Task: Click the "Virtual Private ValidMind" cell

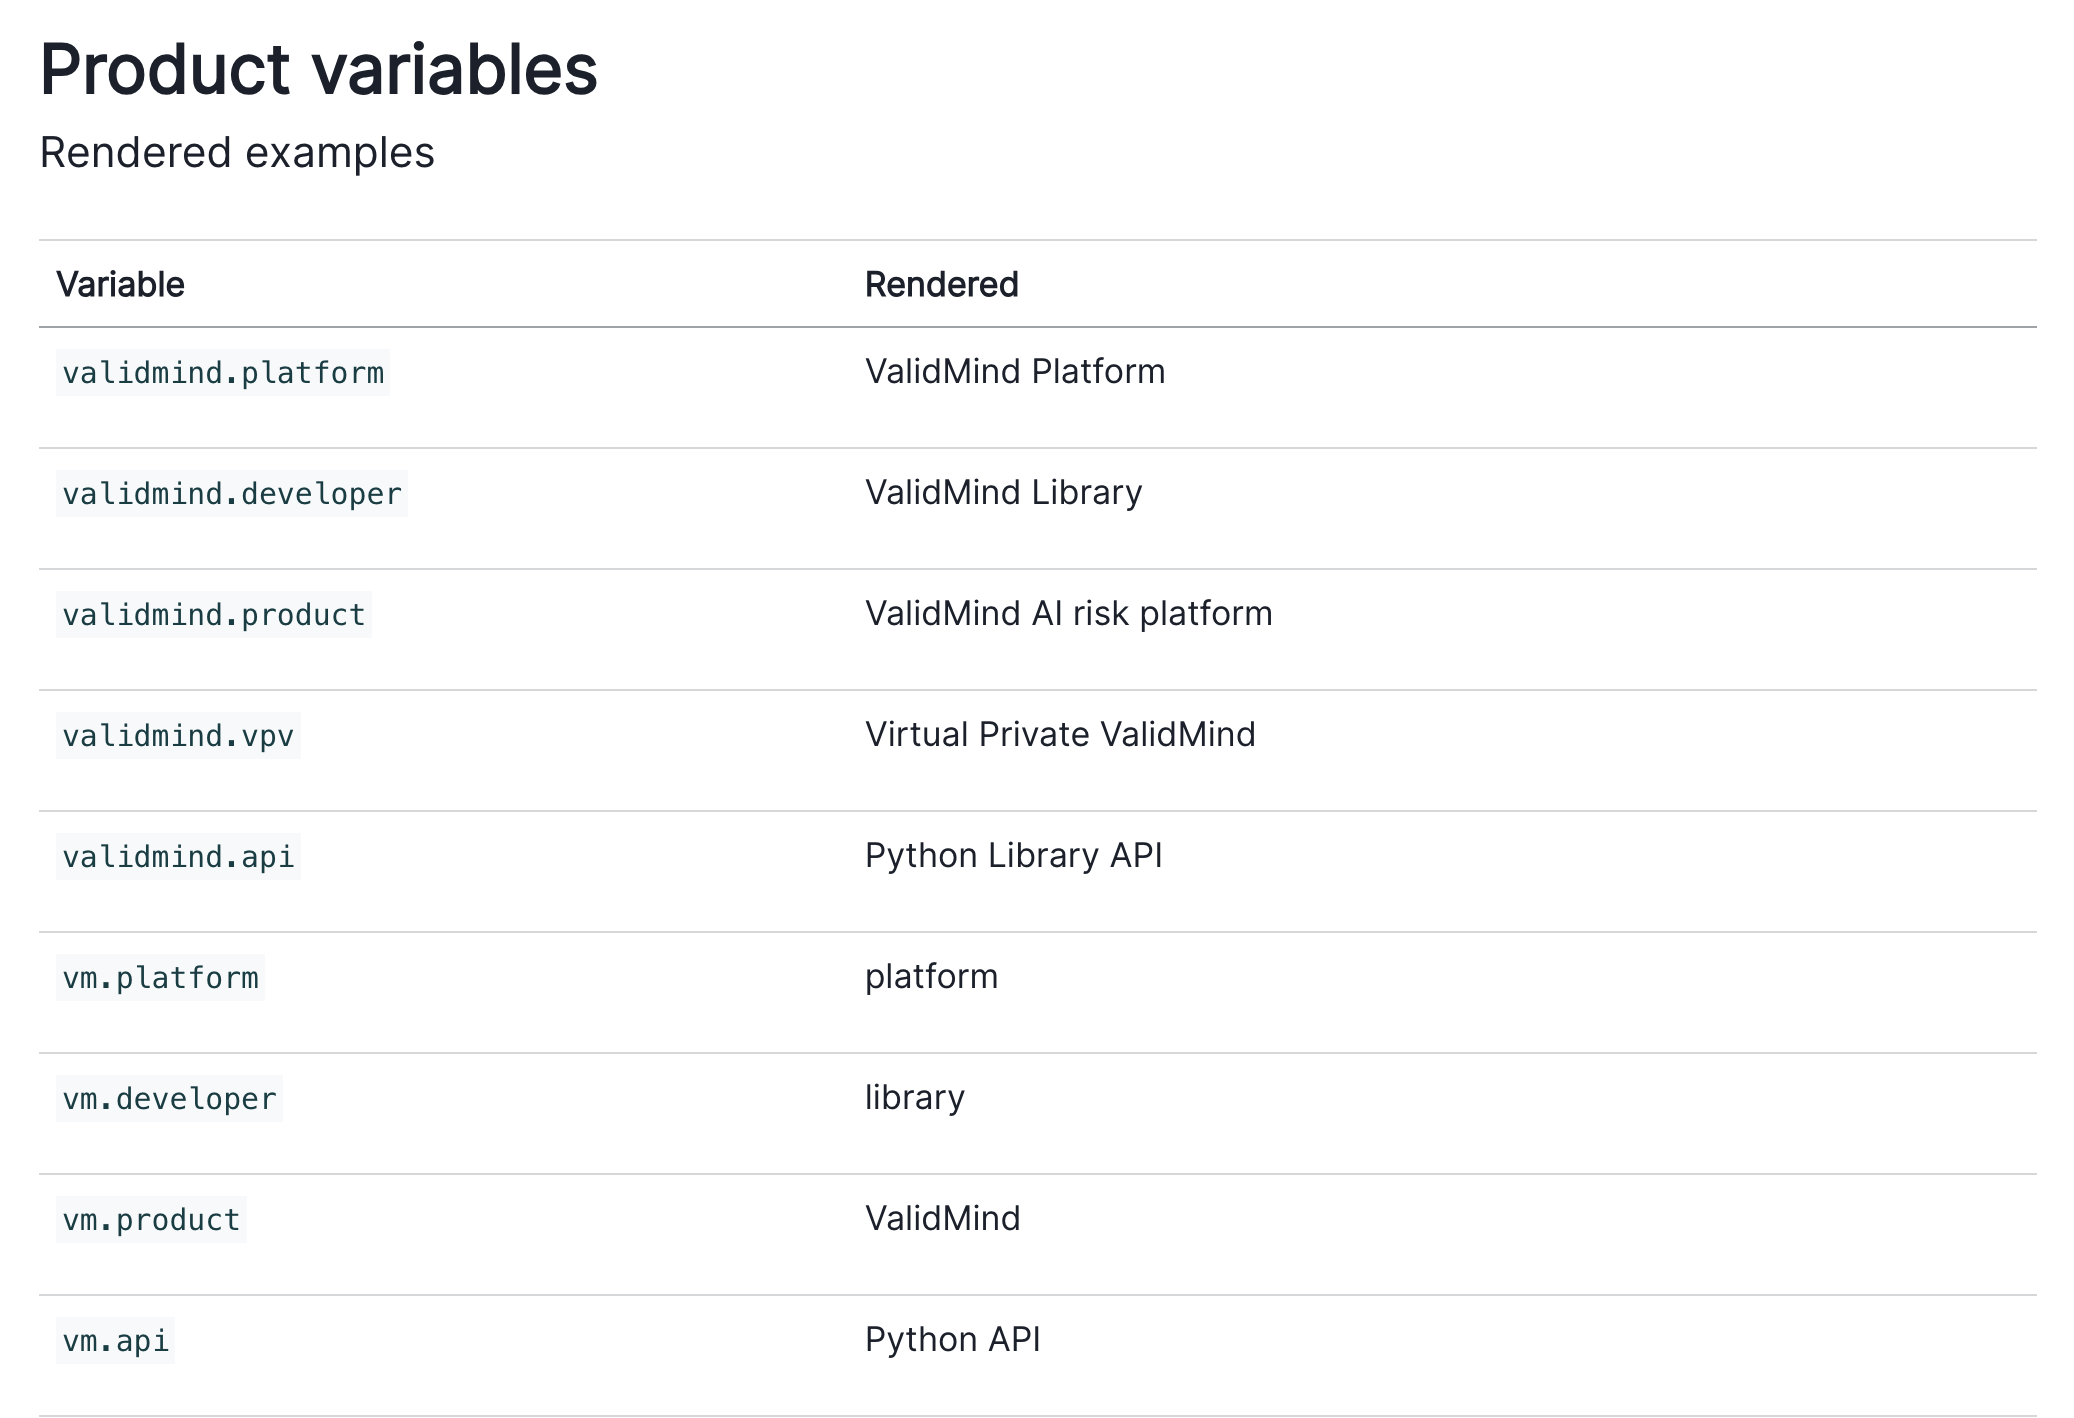Action: tap(1060, 735)
